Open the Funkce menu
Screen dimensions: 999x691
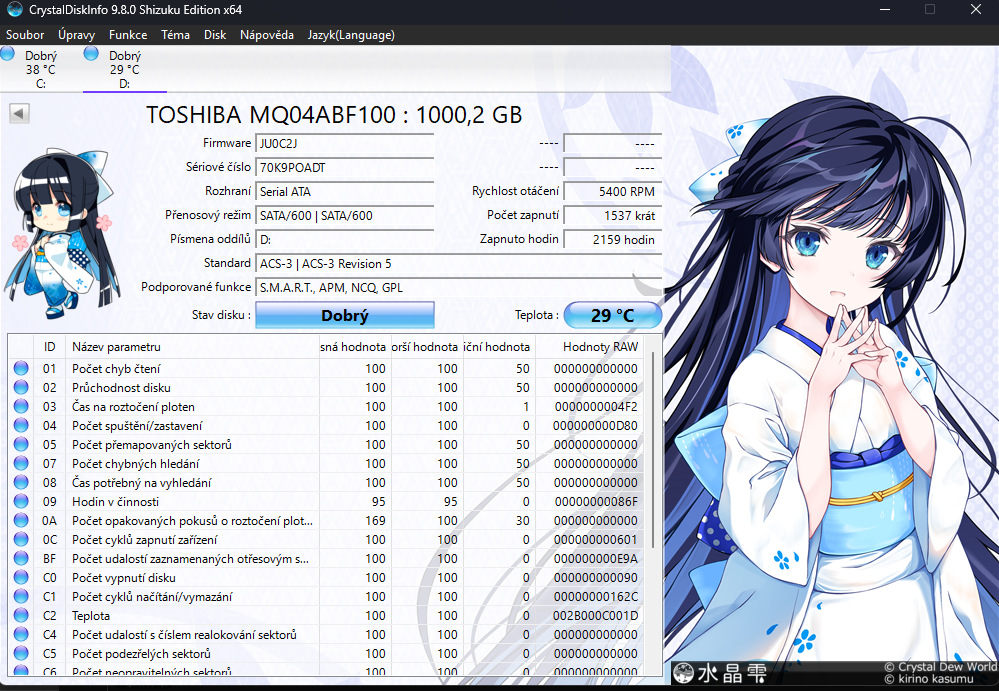128,34
